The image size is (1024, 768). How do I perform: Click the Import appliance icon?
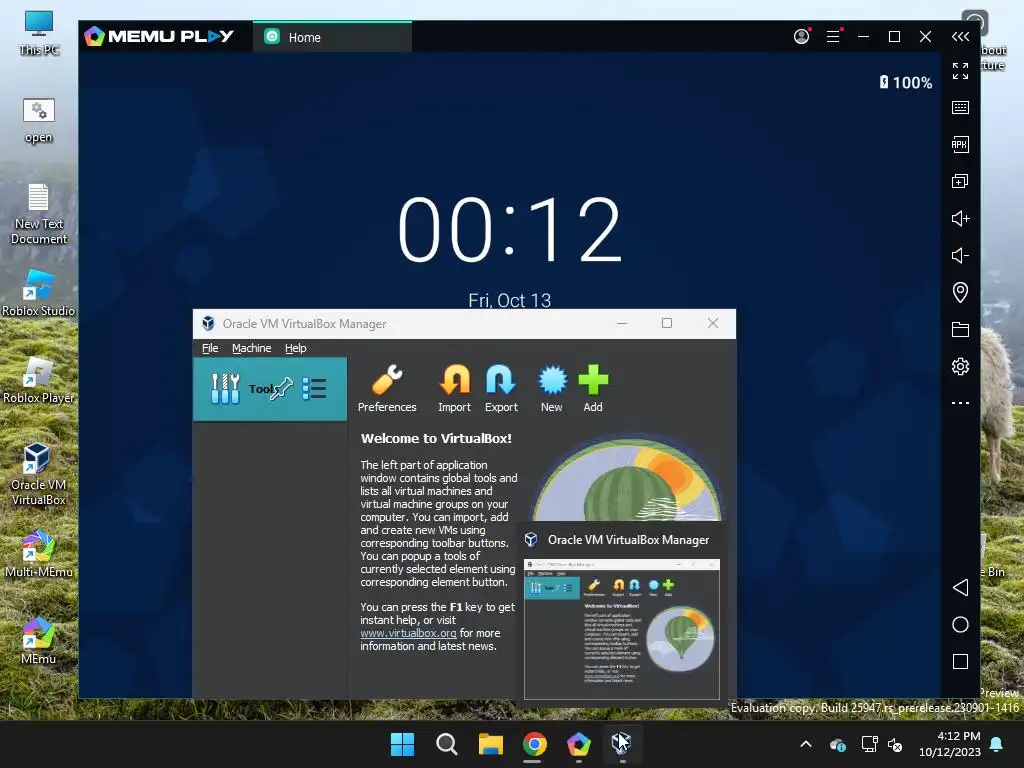point(455,389)
